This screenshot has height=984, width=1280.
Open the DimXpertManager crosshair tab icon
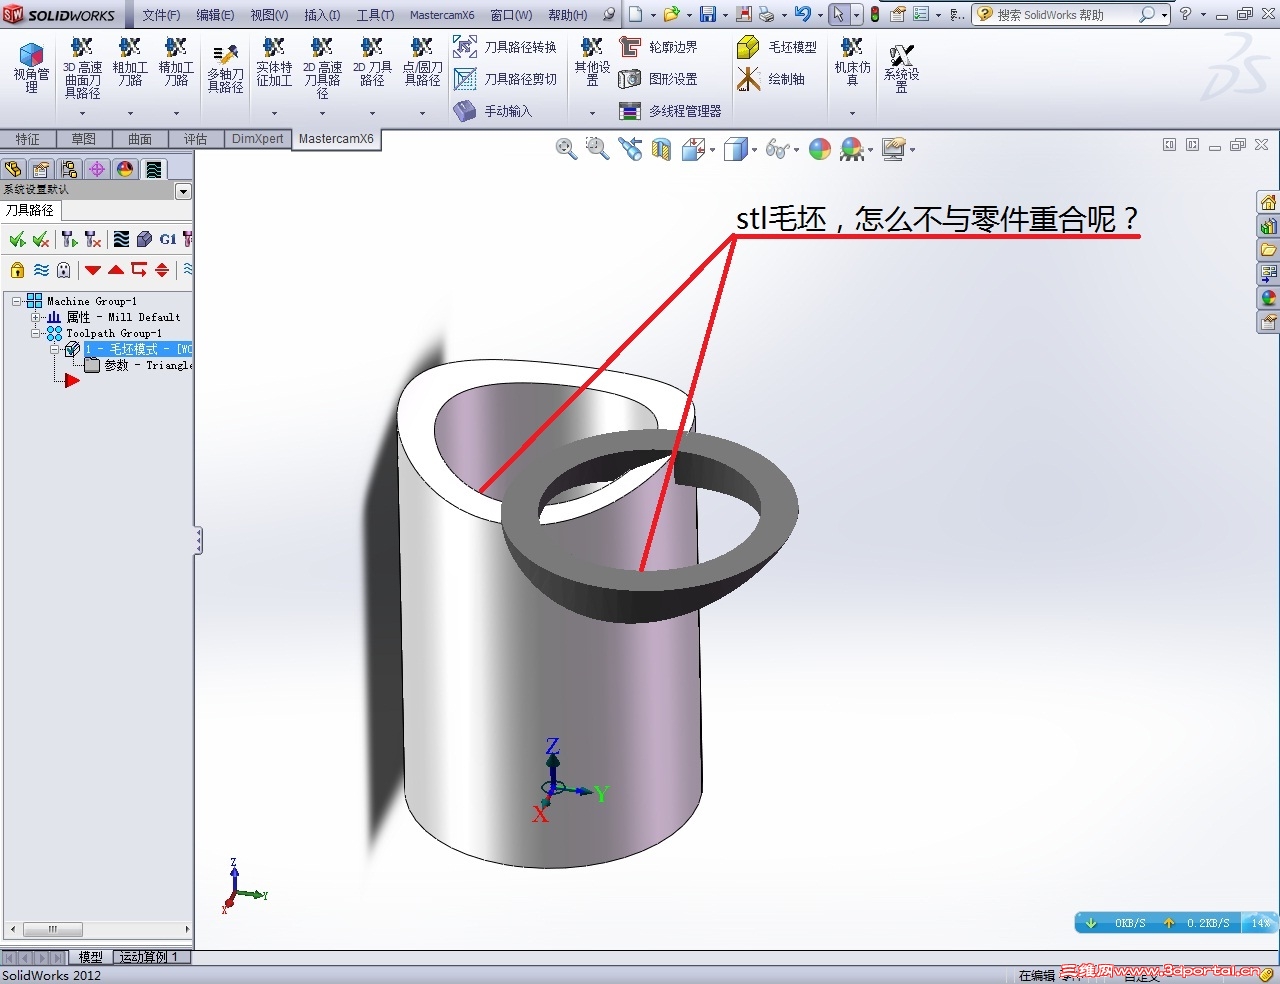tap(97, 169)
